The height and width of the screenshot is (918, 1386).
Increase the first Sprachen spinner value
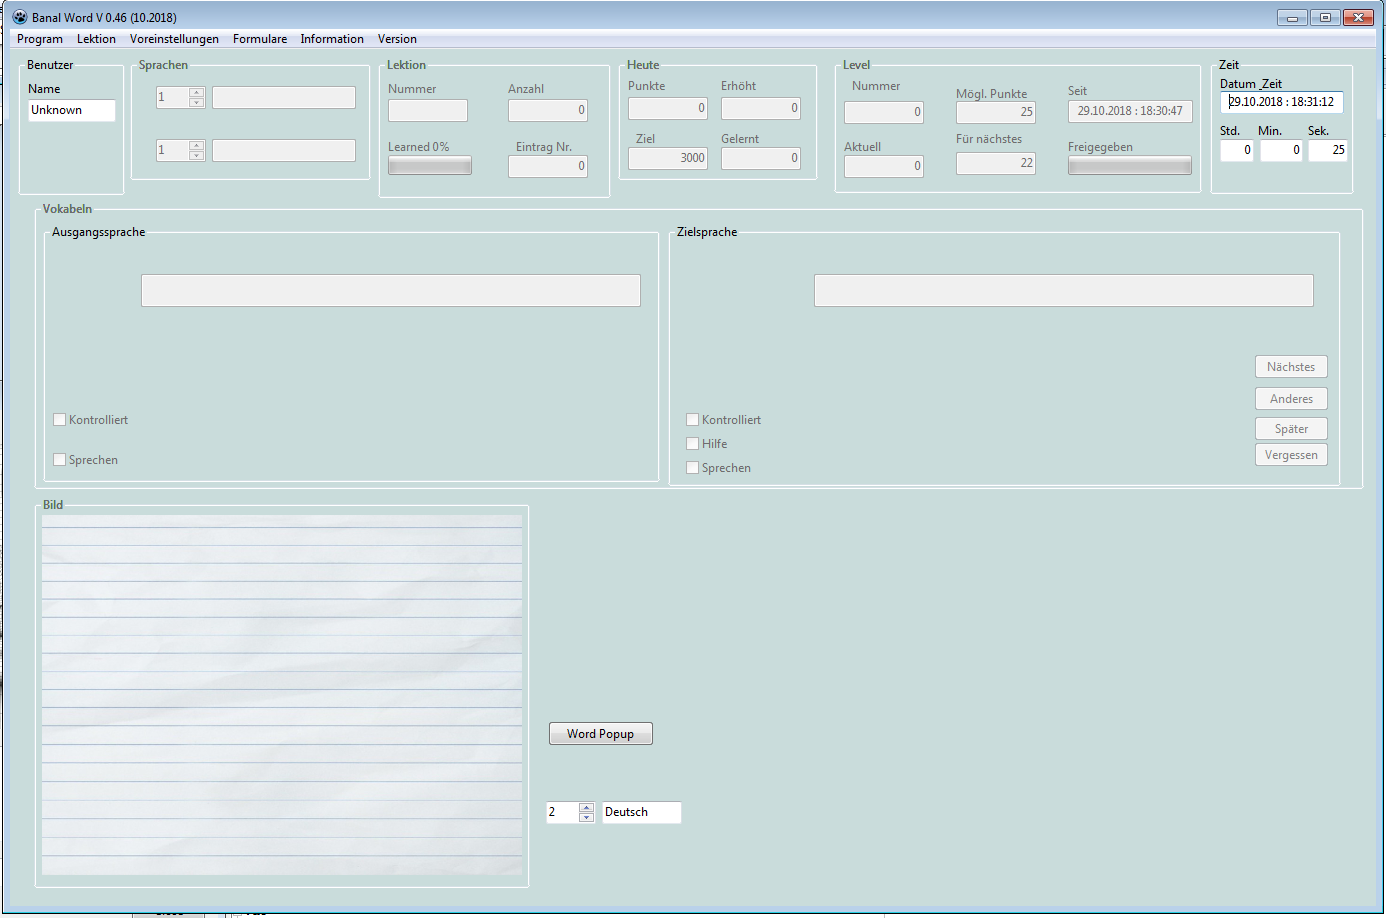point(197,92)
